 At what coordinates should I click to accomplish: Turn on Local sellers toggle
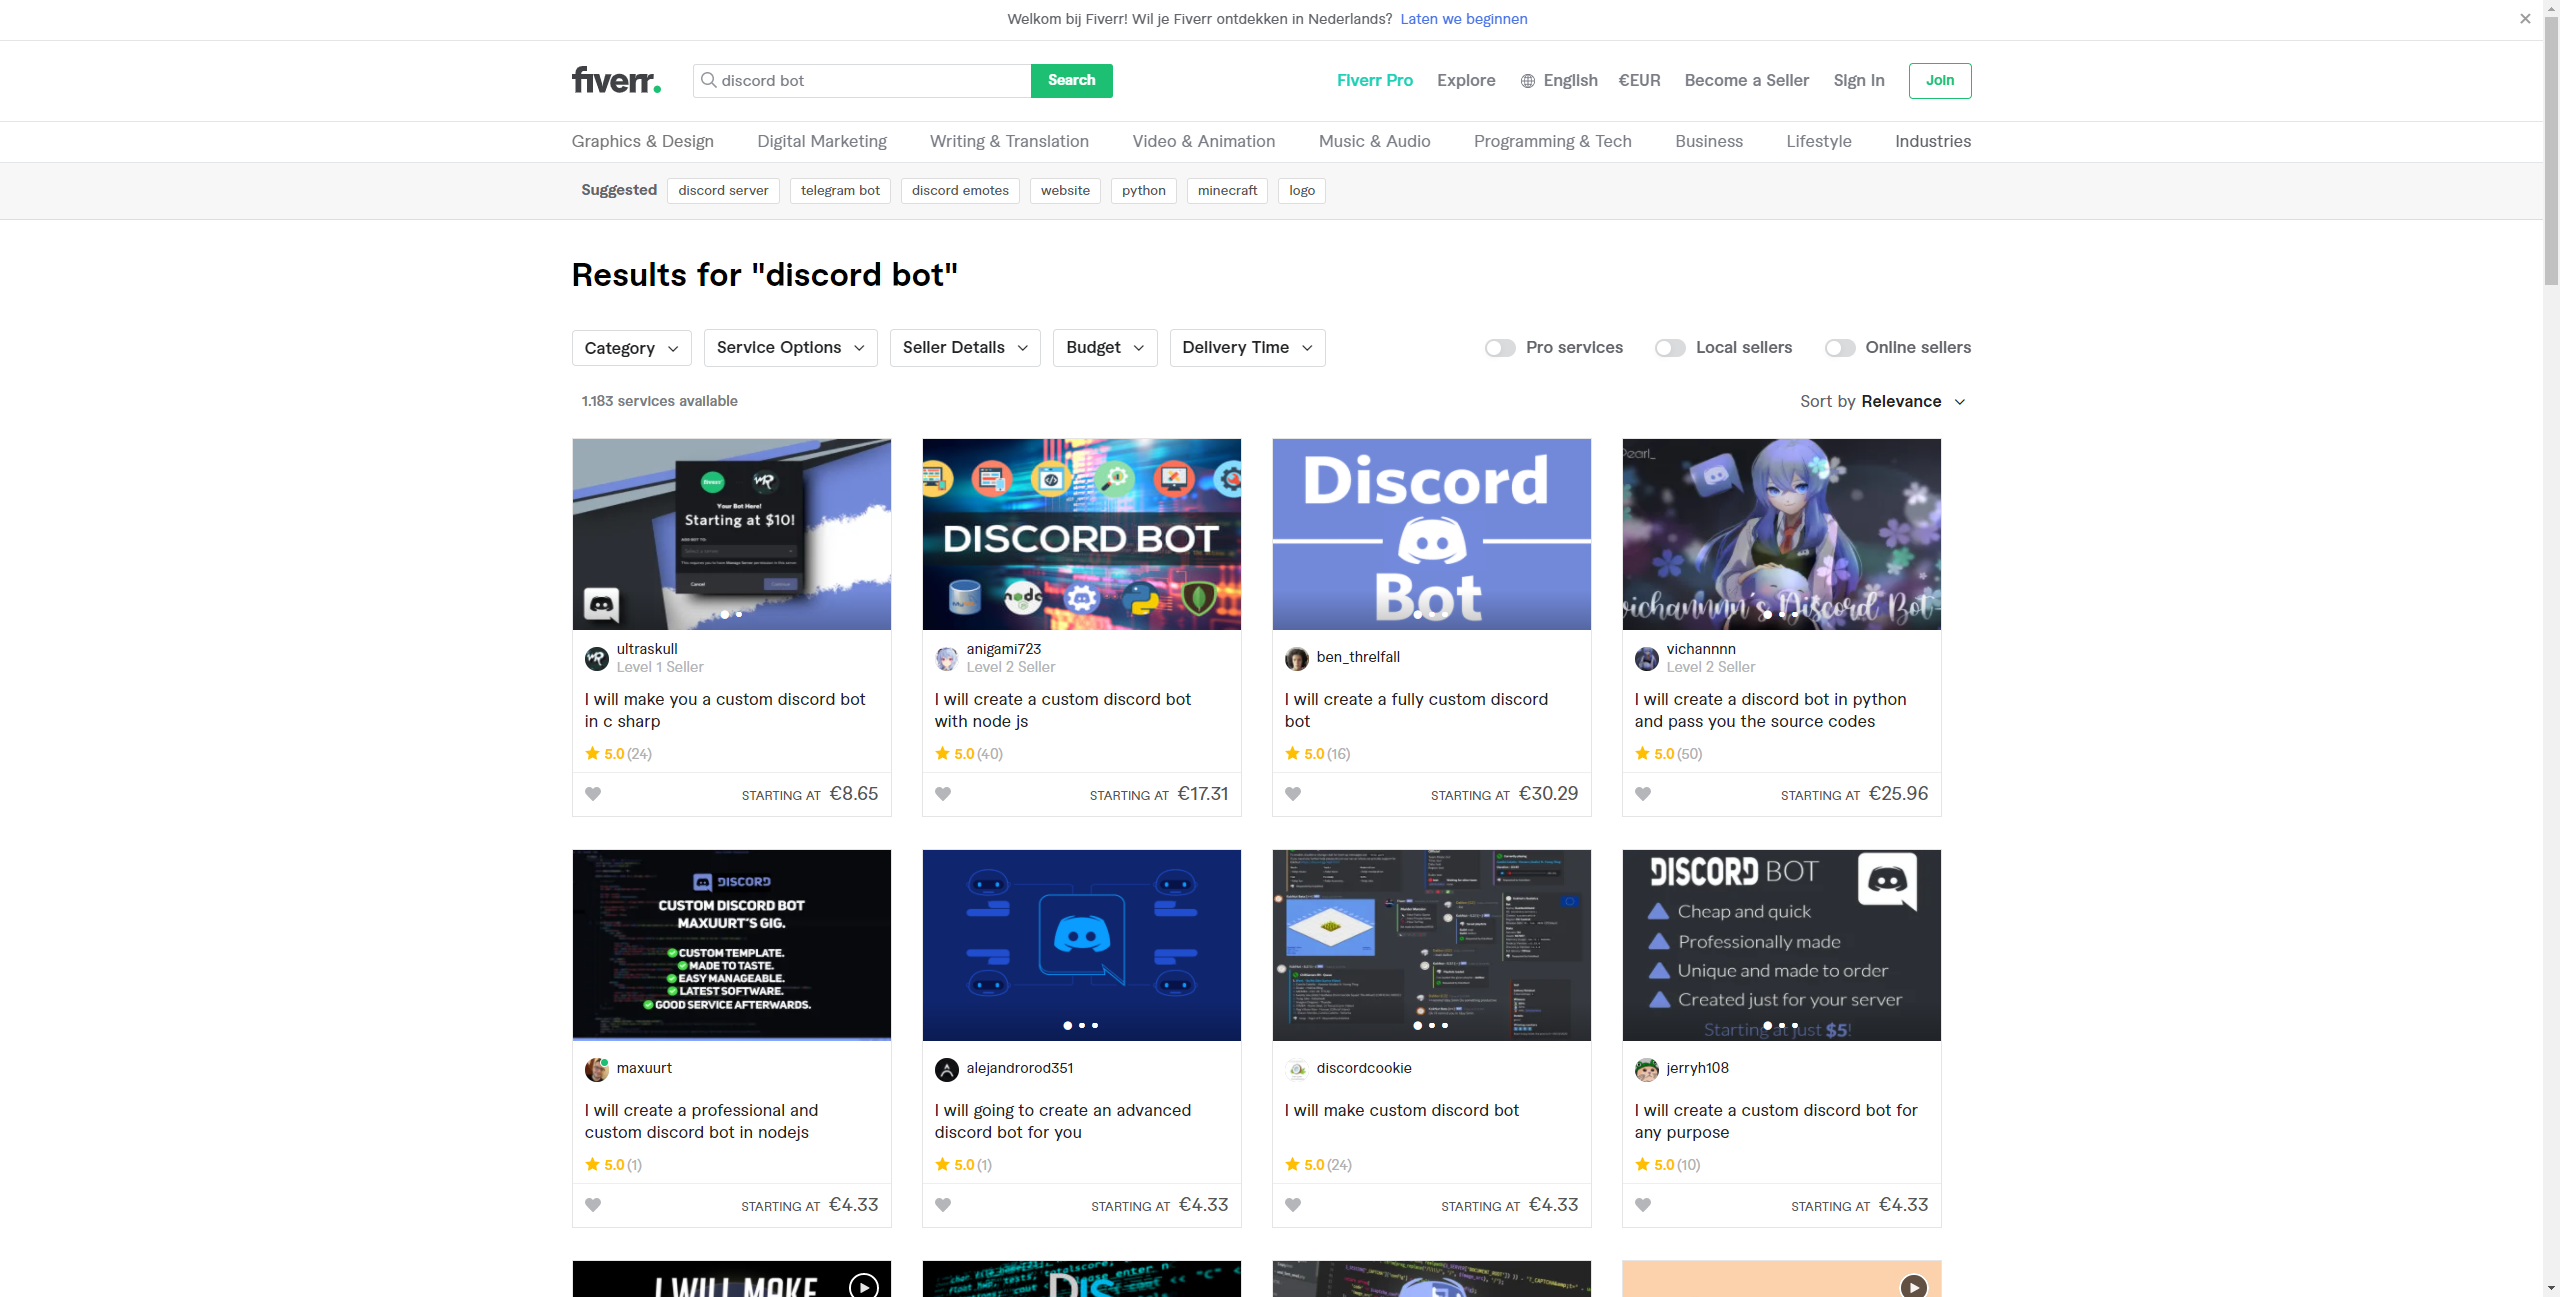(x=1669, y=348)
